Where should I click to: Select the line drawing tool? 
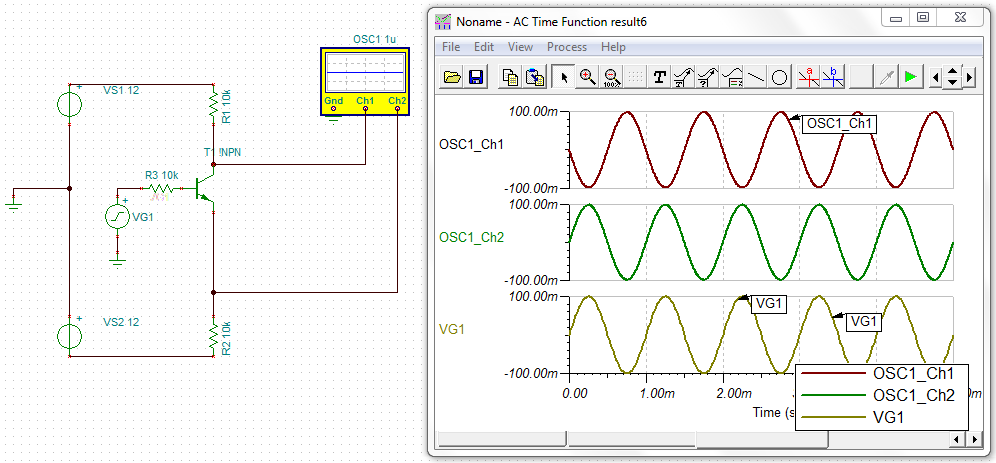(756, 77)
